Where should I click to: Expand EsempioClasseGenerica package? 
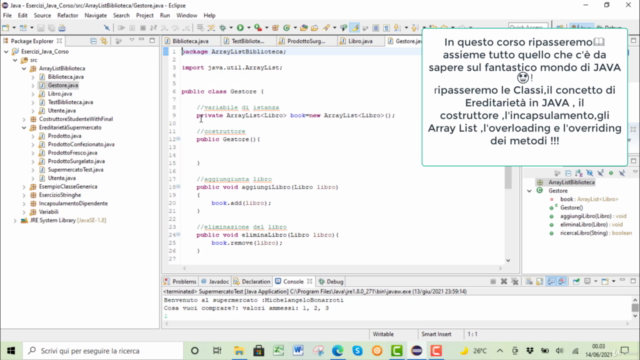(24, 187)
